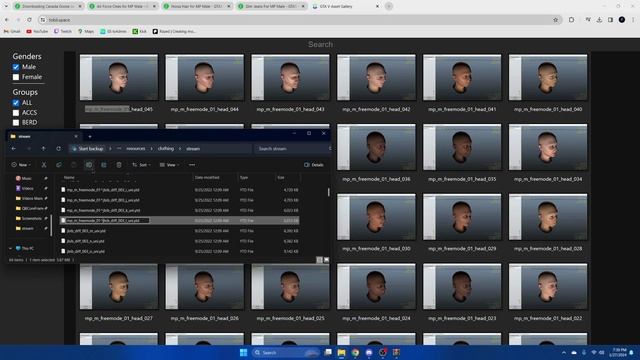The height and width of the screenshot is (360, 640).
Task: Open the Sort dropdown in File Explorer
Action: point(141,165)
